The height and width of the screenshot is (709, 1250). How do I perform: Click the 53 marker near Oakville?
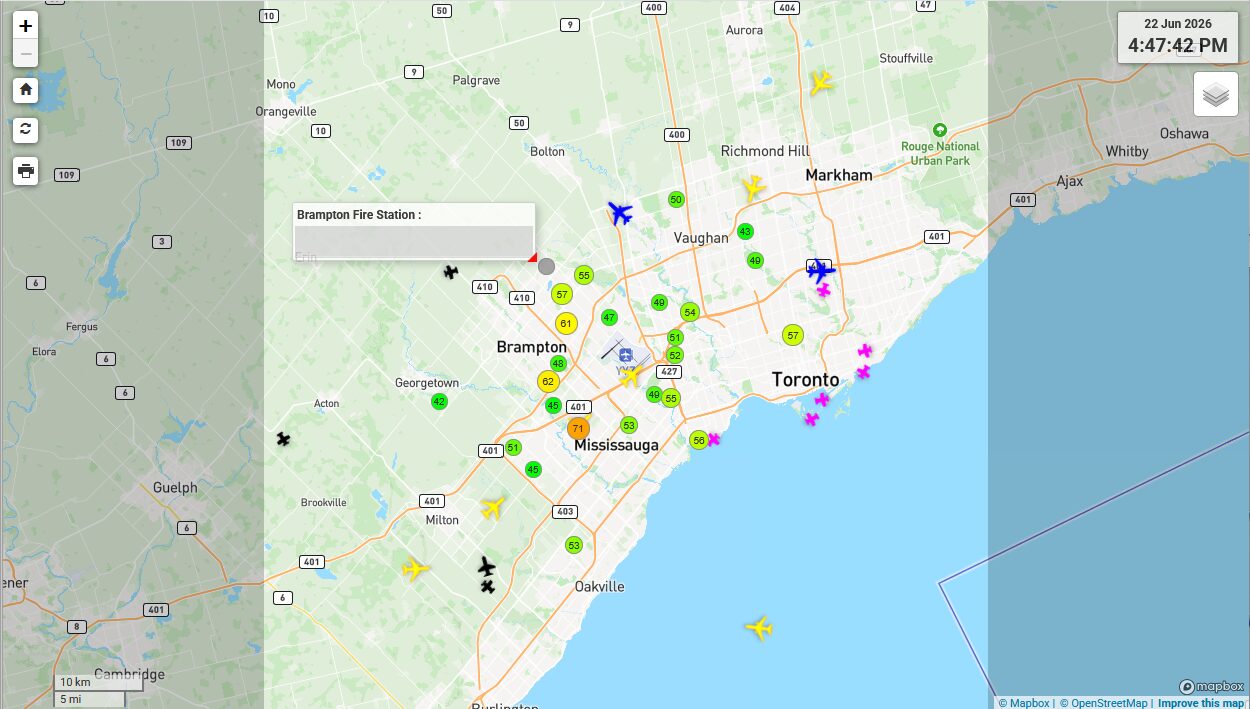pos(574,545)
